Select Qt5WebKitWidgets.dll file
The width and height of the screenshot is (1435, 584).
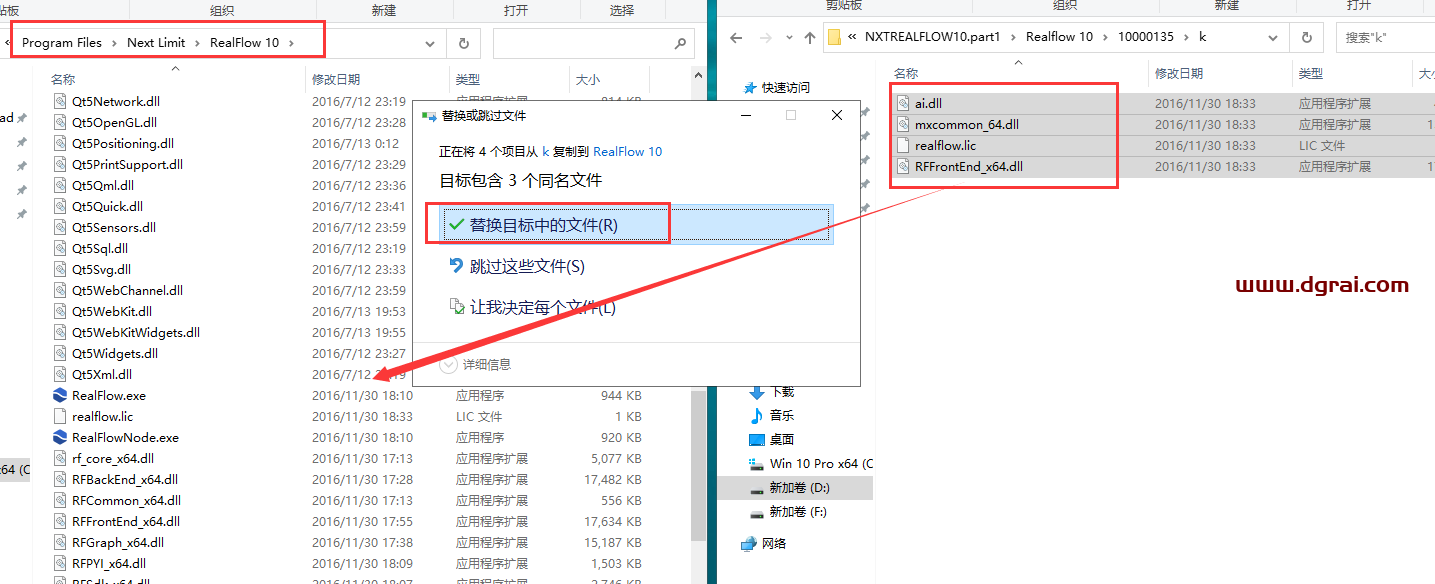[135, 332]
